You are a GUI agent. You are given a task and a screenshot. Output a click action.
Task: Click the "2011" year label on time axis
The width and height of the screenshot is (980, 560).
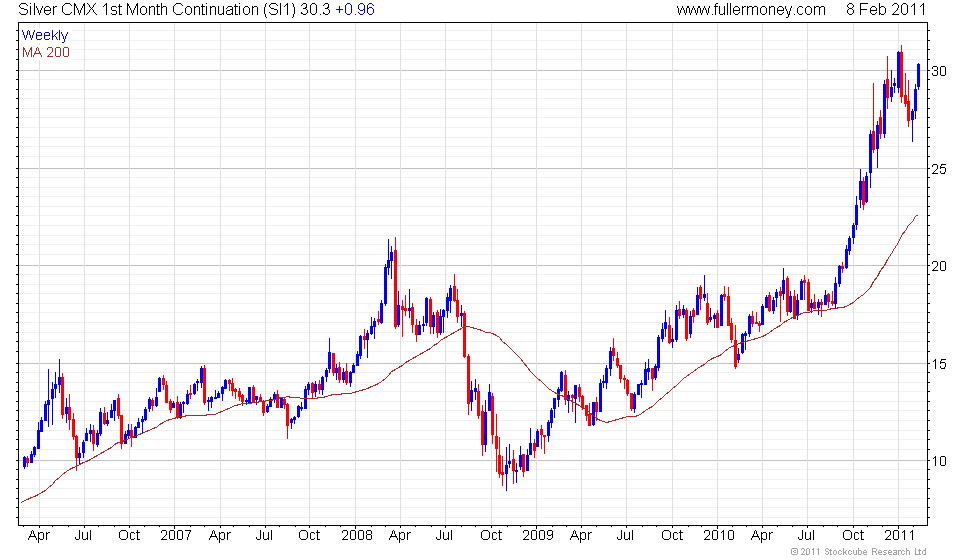[899, 535]
